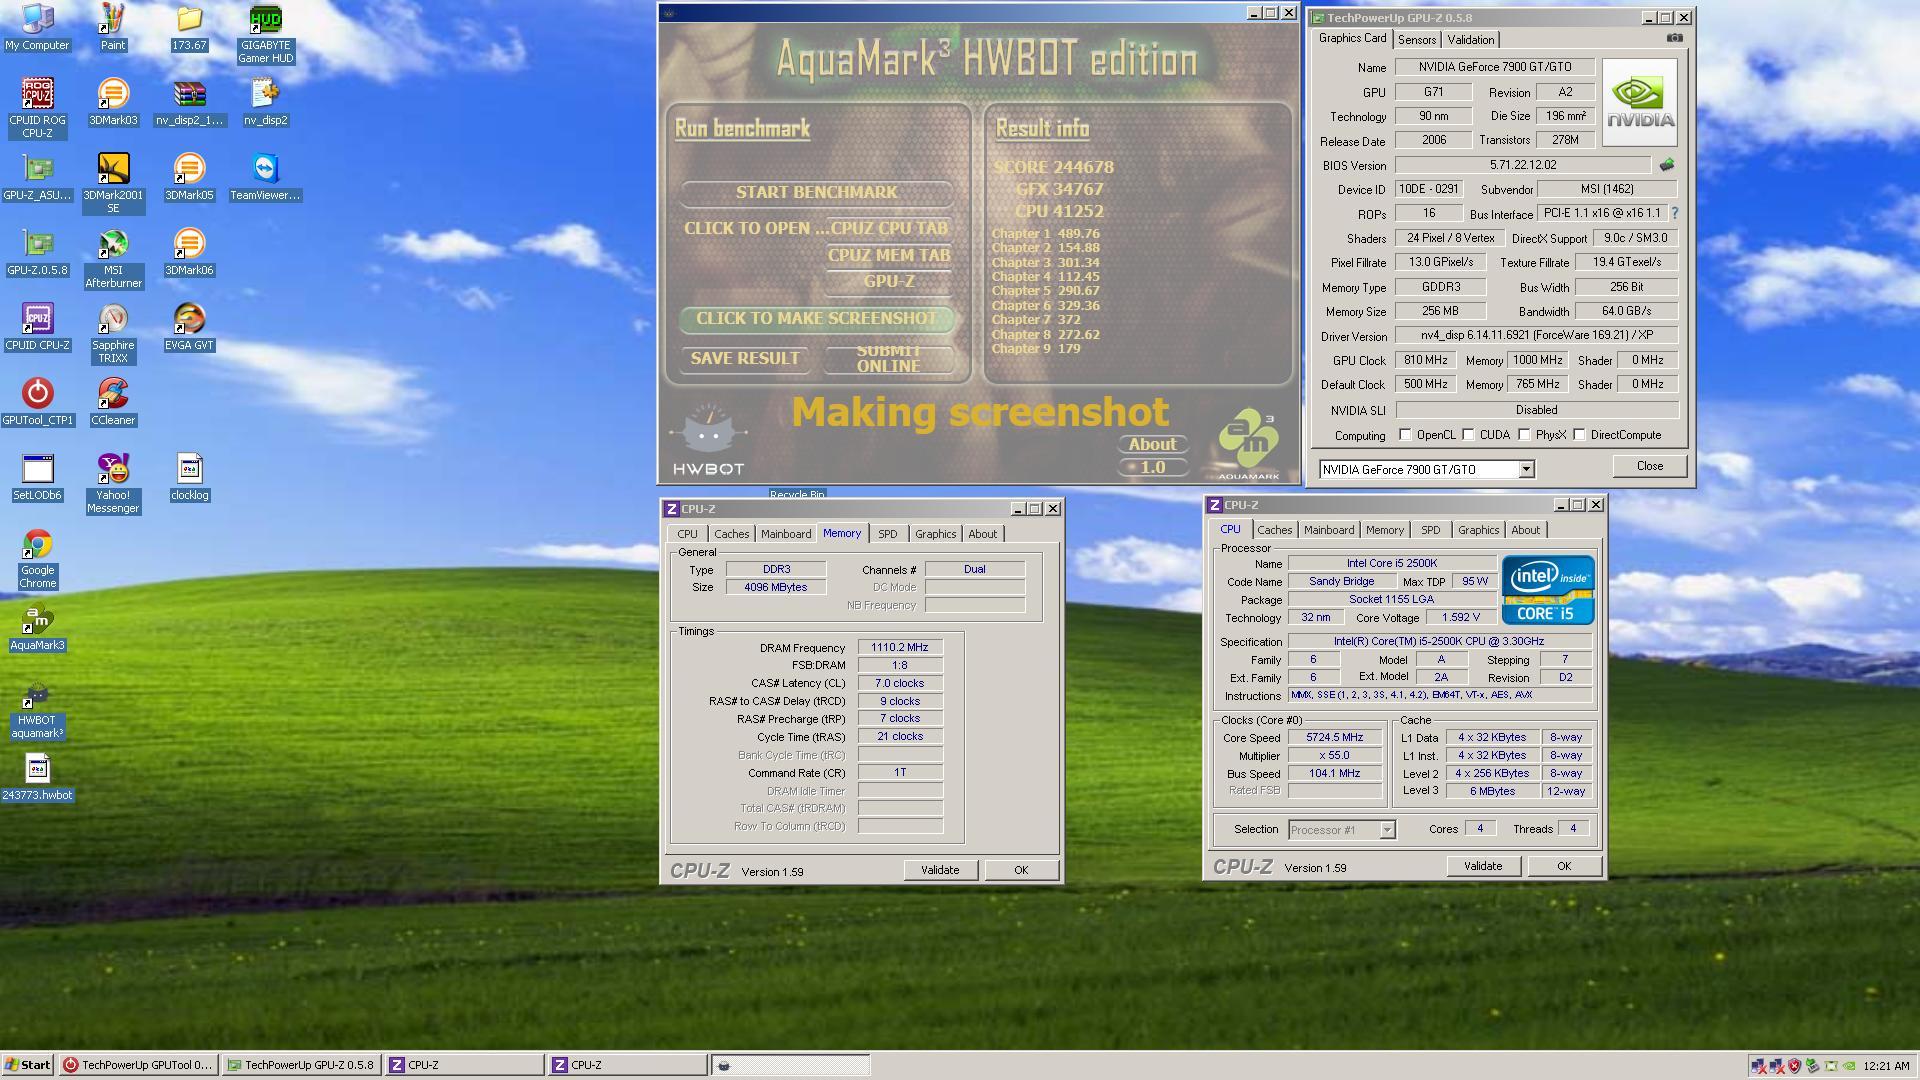Click OK in CPU-Z CPU window
Screen dimensions: 1920x1080
tap(1564, 866)
